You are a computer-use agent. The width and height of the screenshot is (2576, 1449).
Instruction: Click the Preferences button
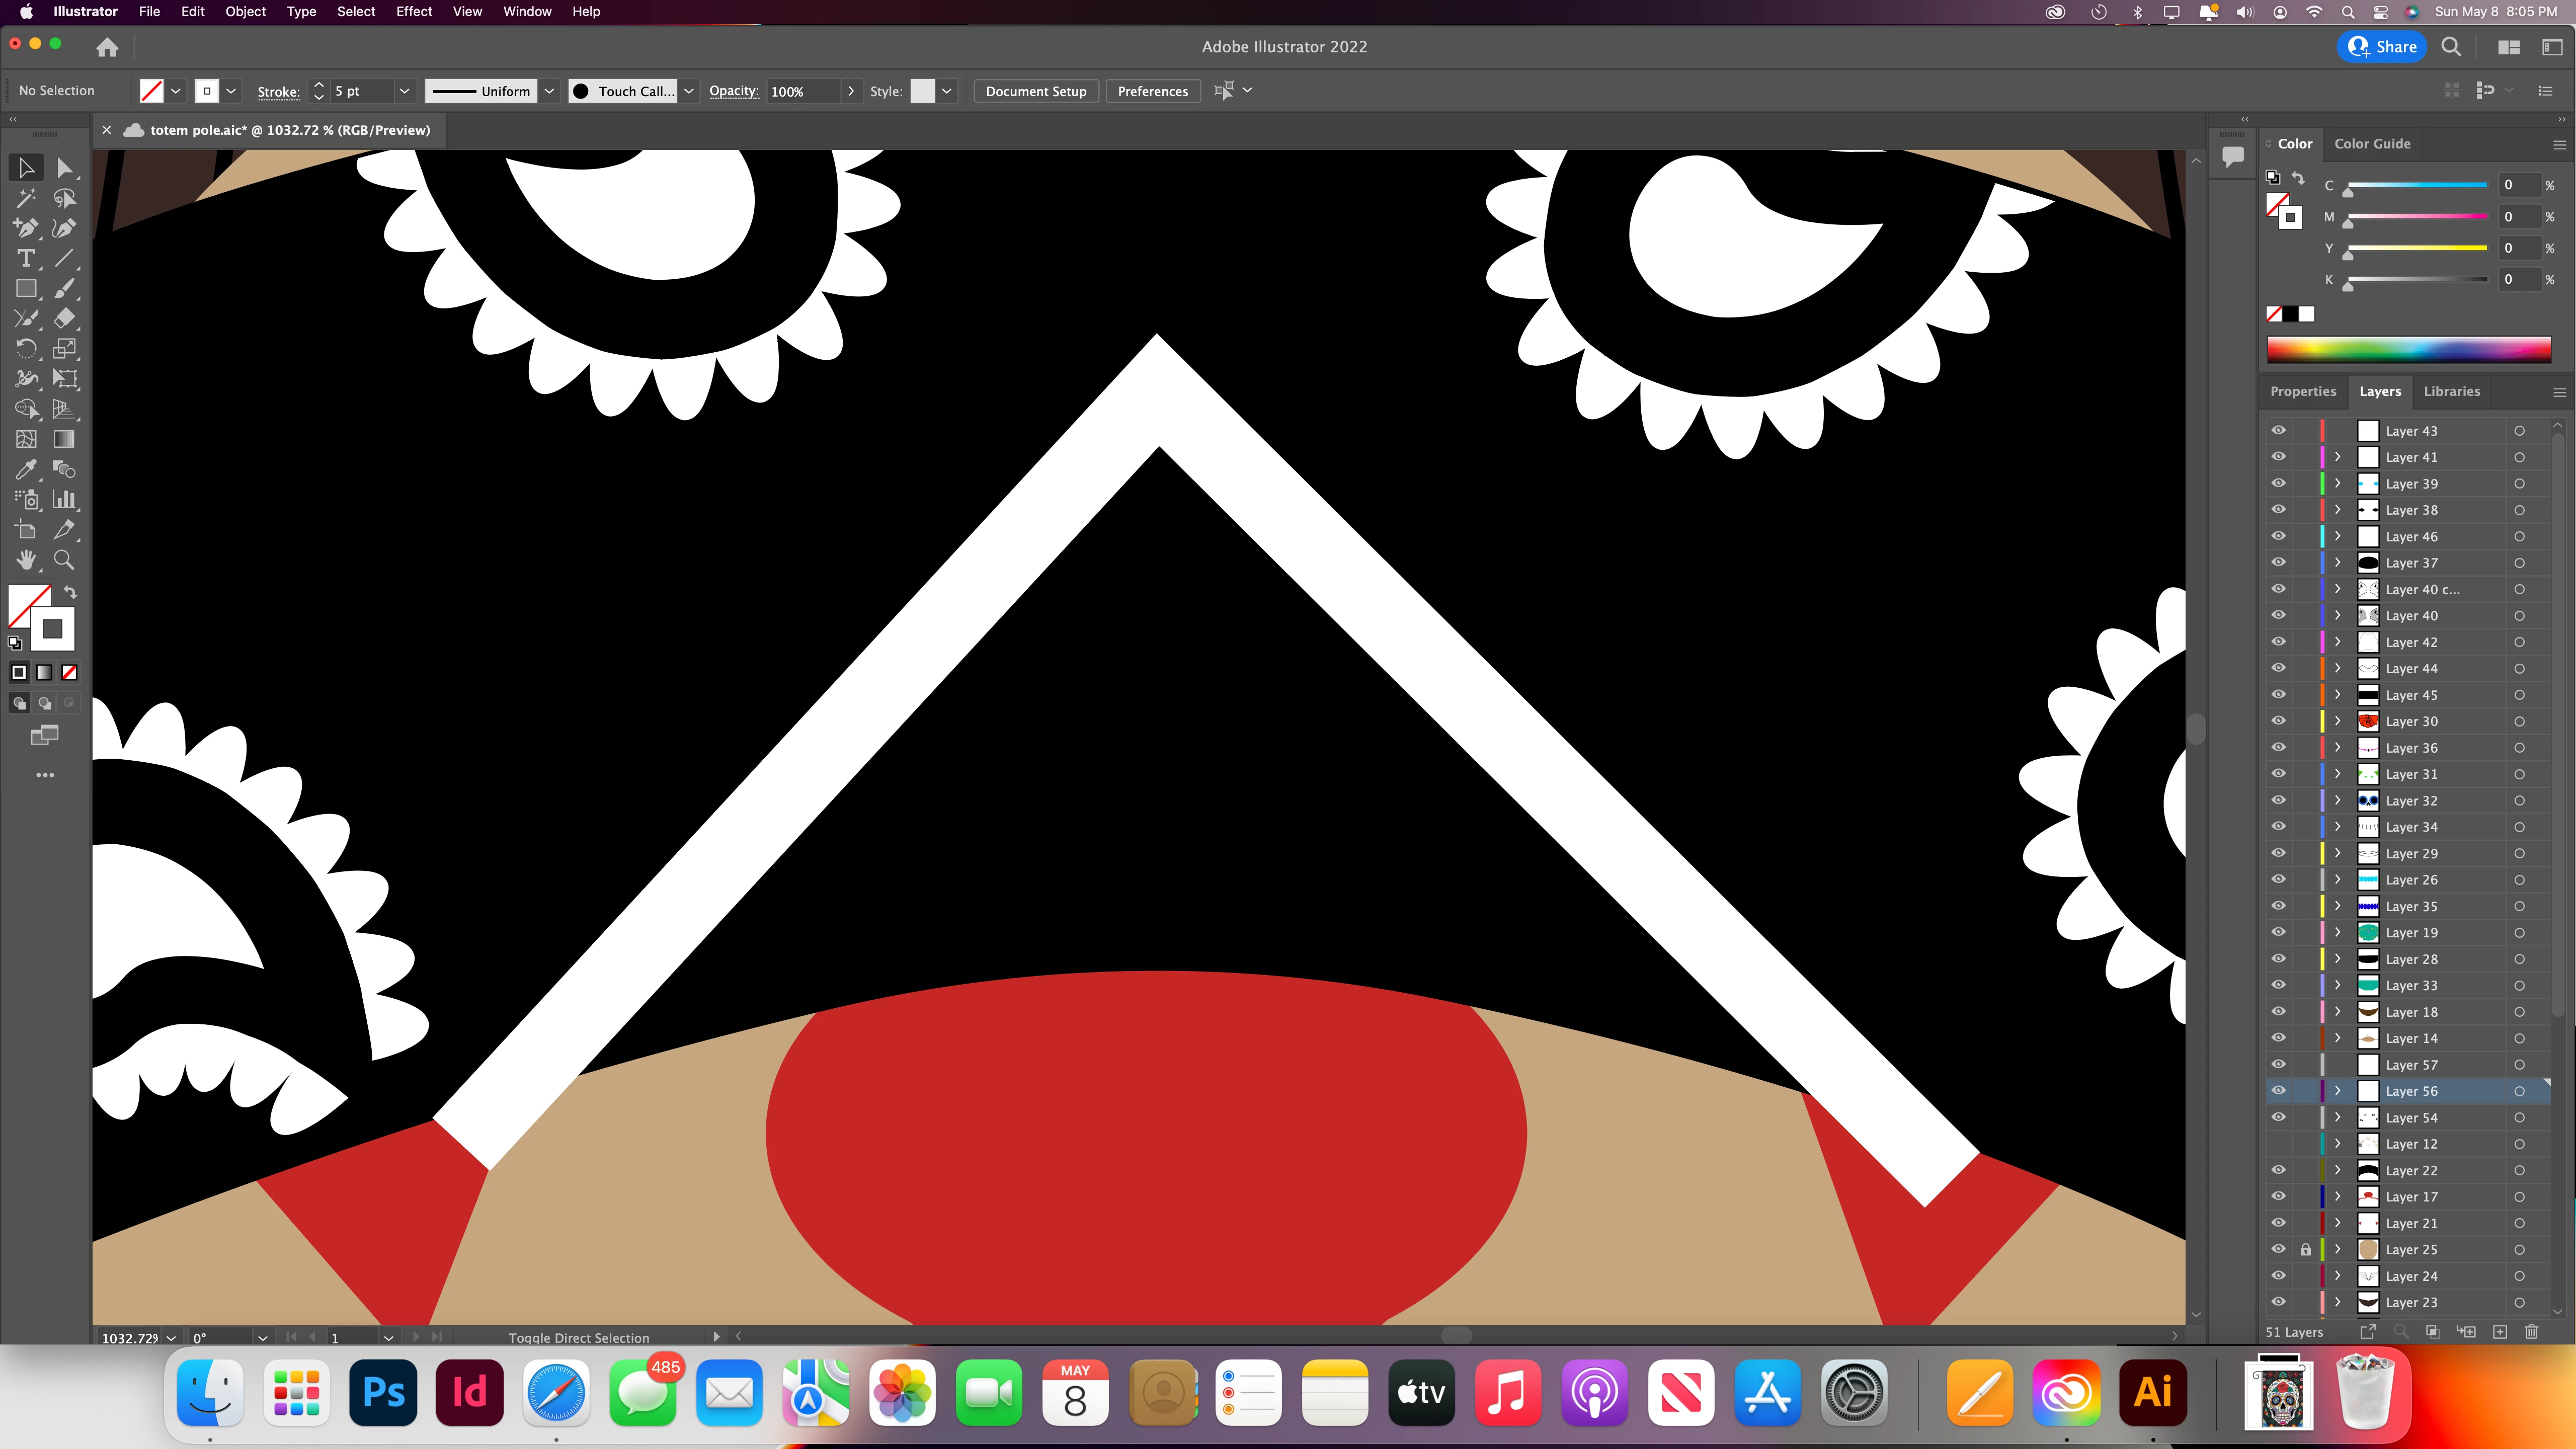1152,91
